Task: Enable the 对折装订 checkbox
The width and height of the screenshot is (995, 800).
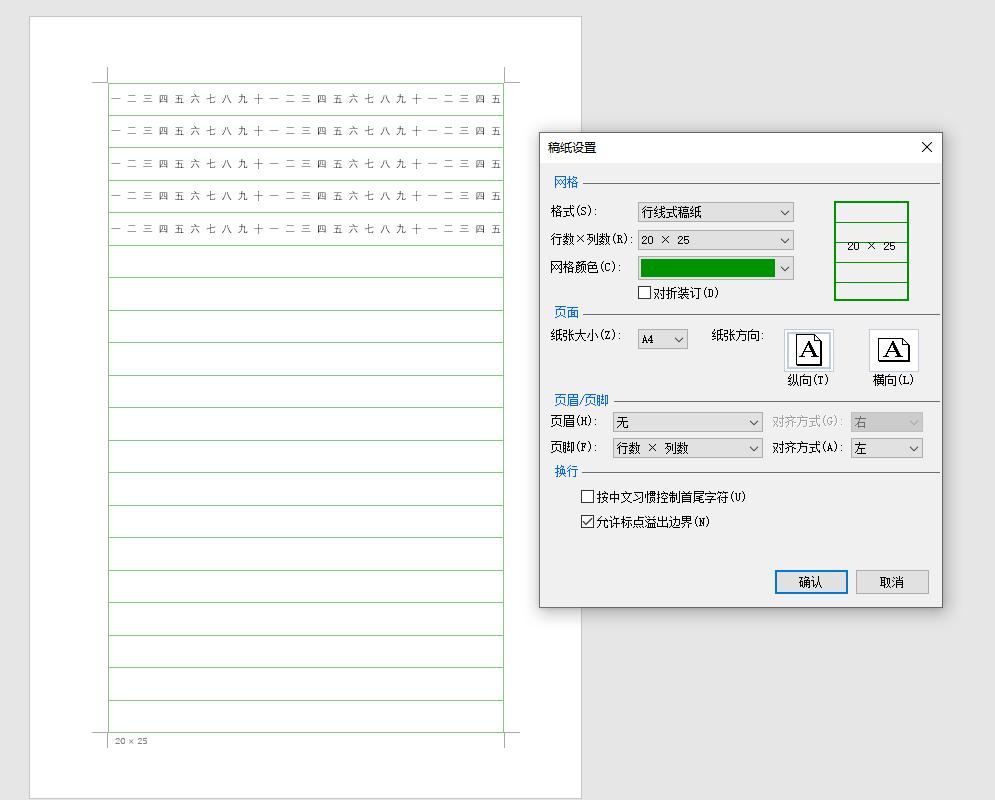Action: pyautogui.click(x=645, y=291)
